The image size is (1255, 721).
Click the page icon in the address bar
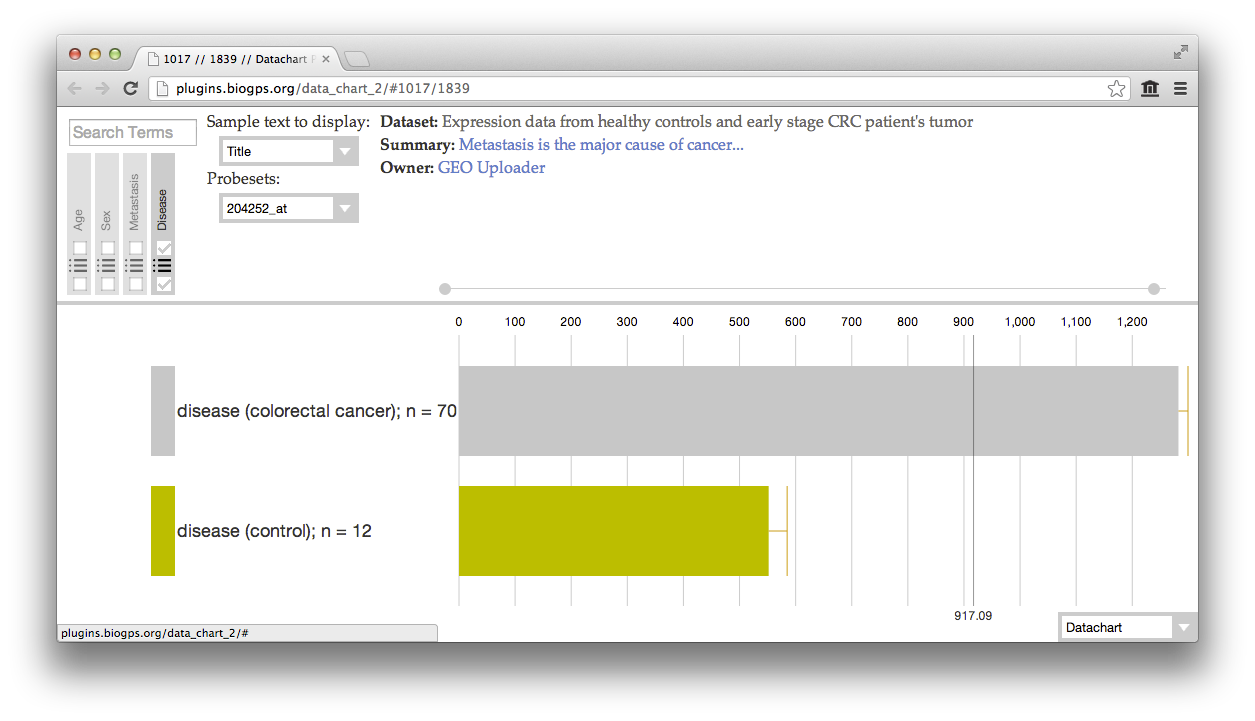pyautogui.click(x=162, y=89)
